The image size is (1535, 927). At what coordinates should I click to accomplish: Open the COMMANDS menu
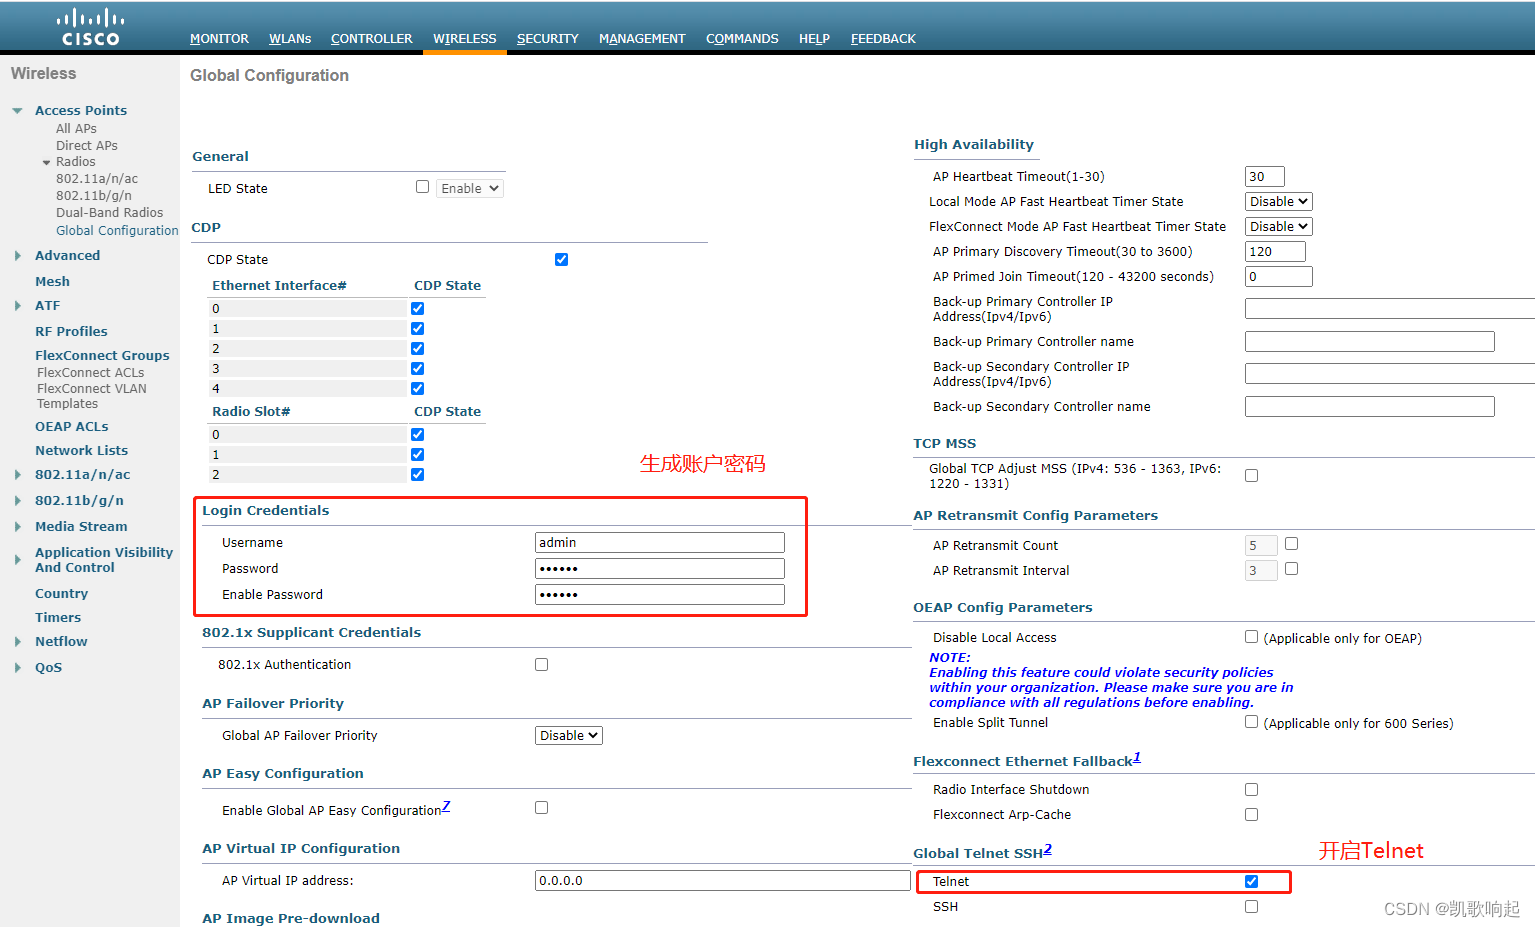click(742, 39)
